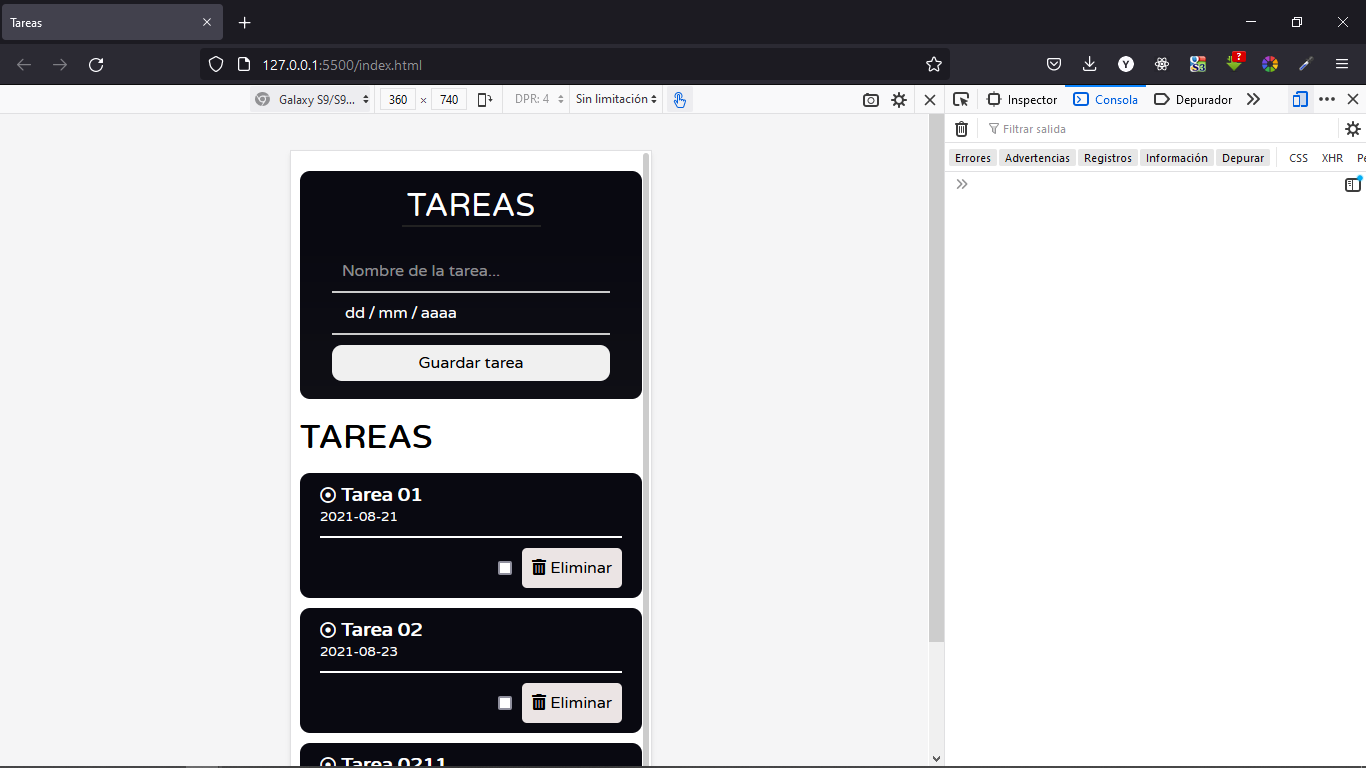Check the Tarea 01 checkbox

[x=505, y=568]
